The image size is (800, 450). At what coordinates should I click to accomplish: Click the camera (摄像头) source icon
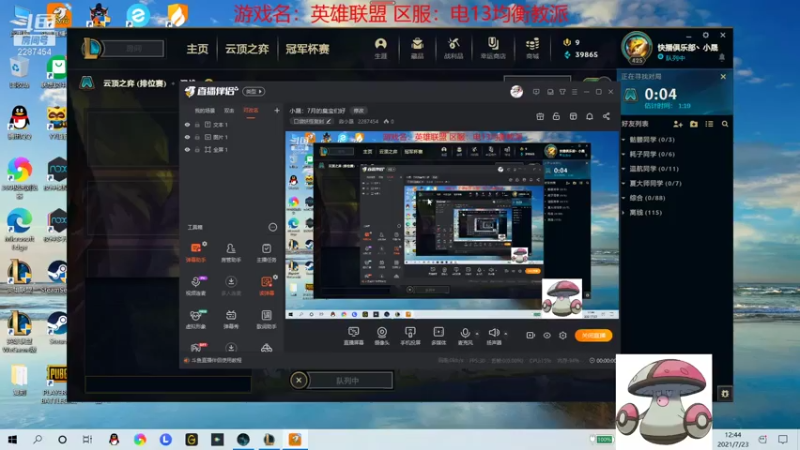(x=382, y=336)
